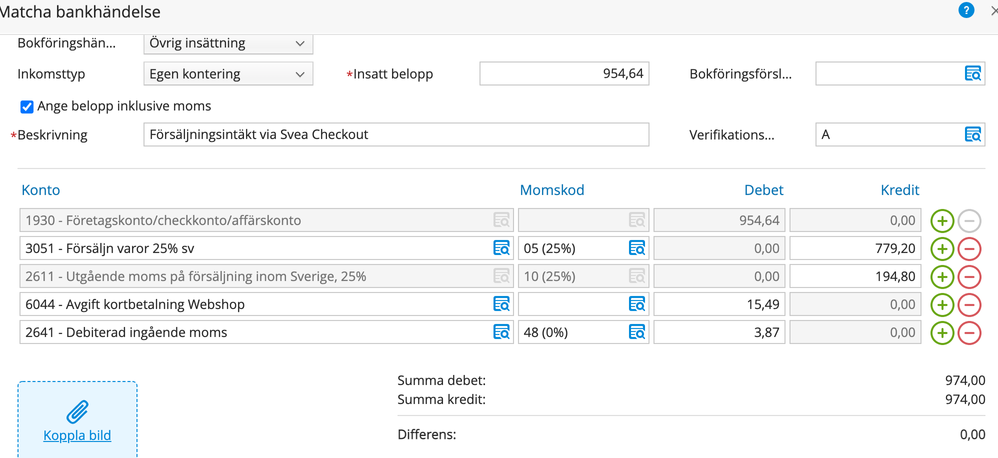The height and width of the screenshot is (458, 998).
Task: Click the Insatt belopp amount field
Action: (564, 74)
